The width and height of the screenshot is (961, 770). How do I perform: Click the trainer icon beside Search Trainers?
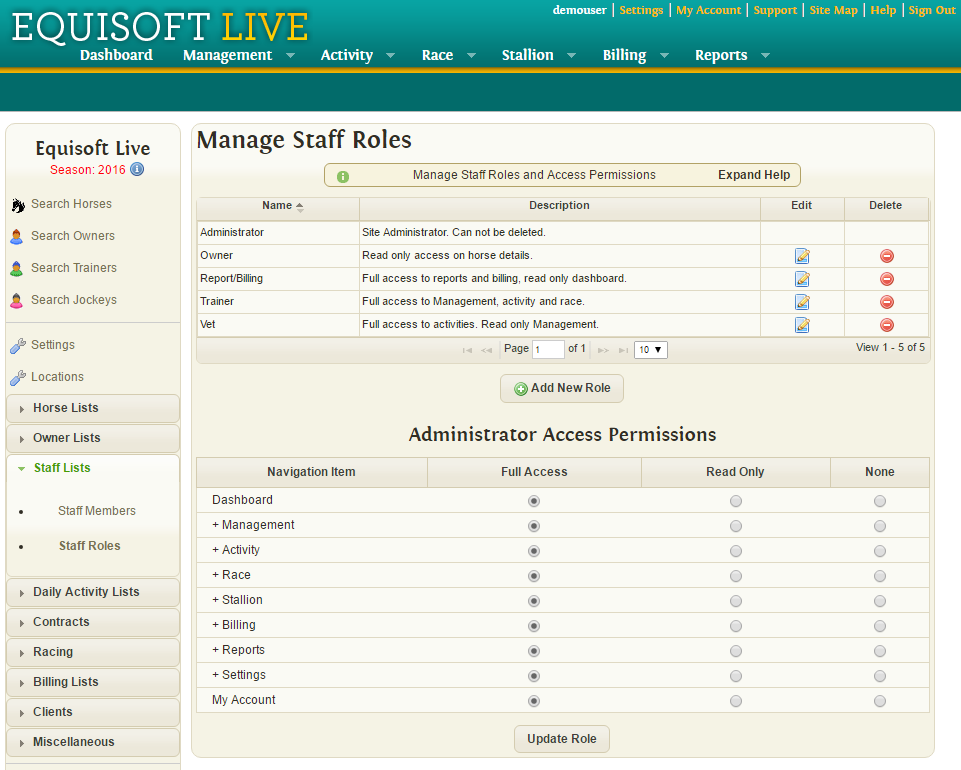(x=17, y=269)
